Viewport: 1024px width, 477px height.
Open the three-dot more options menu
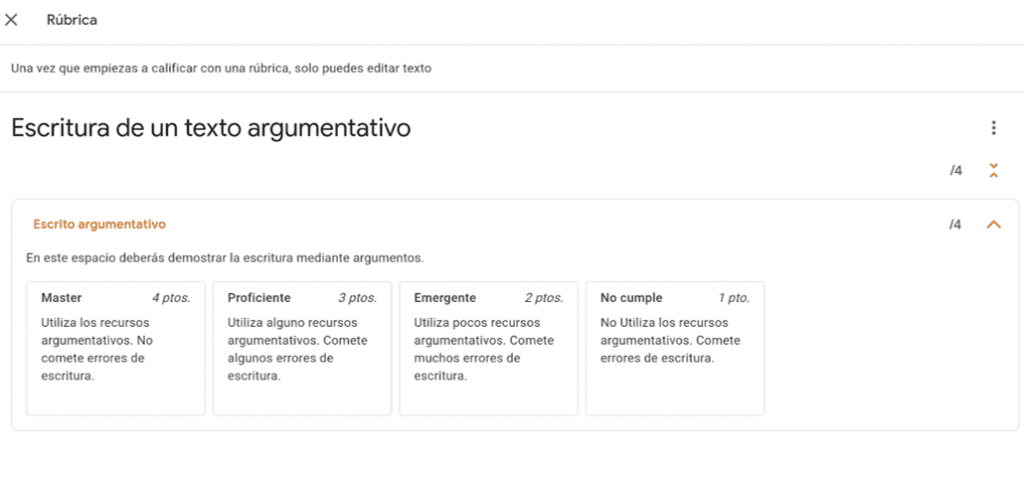click(993, 128)
